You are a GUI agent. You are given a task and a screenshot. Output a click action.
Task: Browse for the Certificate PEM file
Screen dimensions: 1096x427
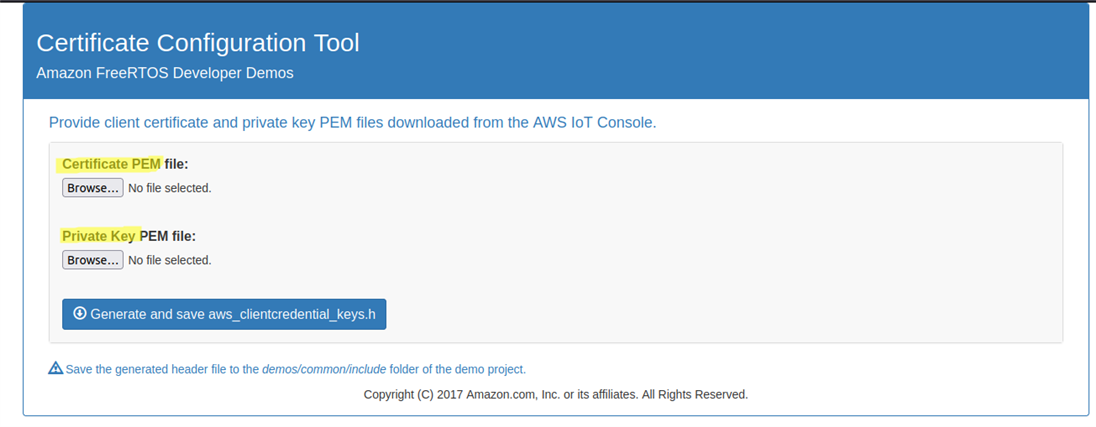(x=92, y=188)
